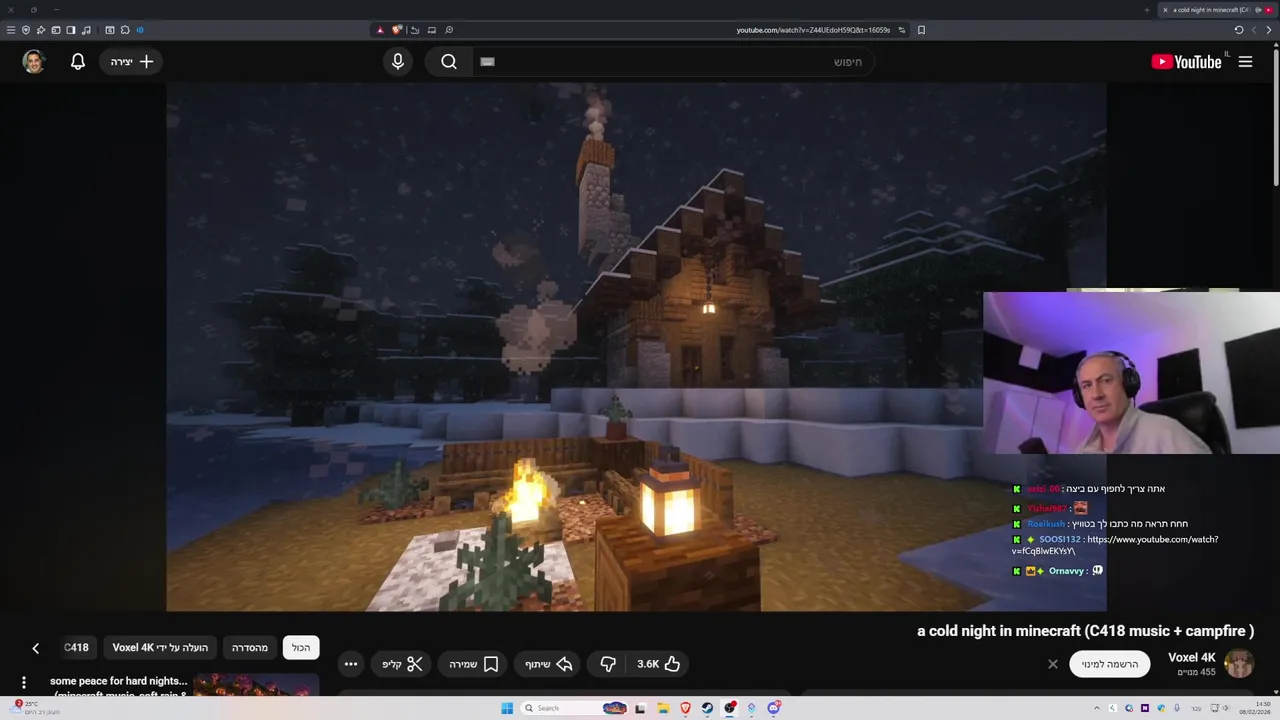Open a new browser tab
The image size is (1280, 720).
(1147, 10)
